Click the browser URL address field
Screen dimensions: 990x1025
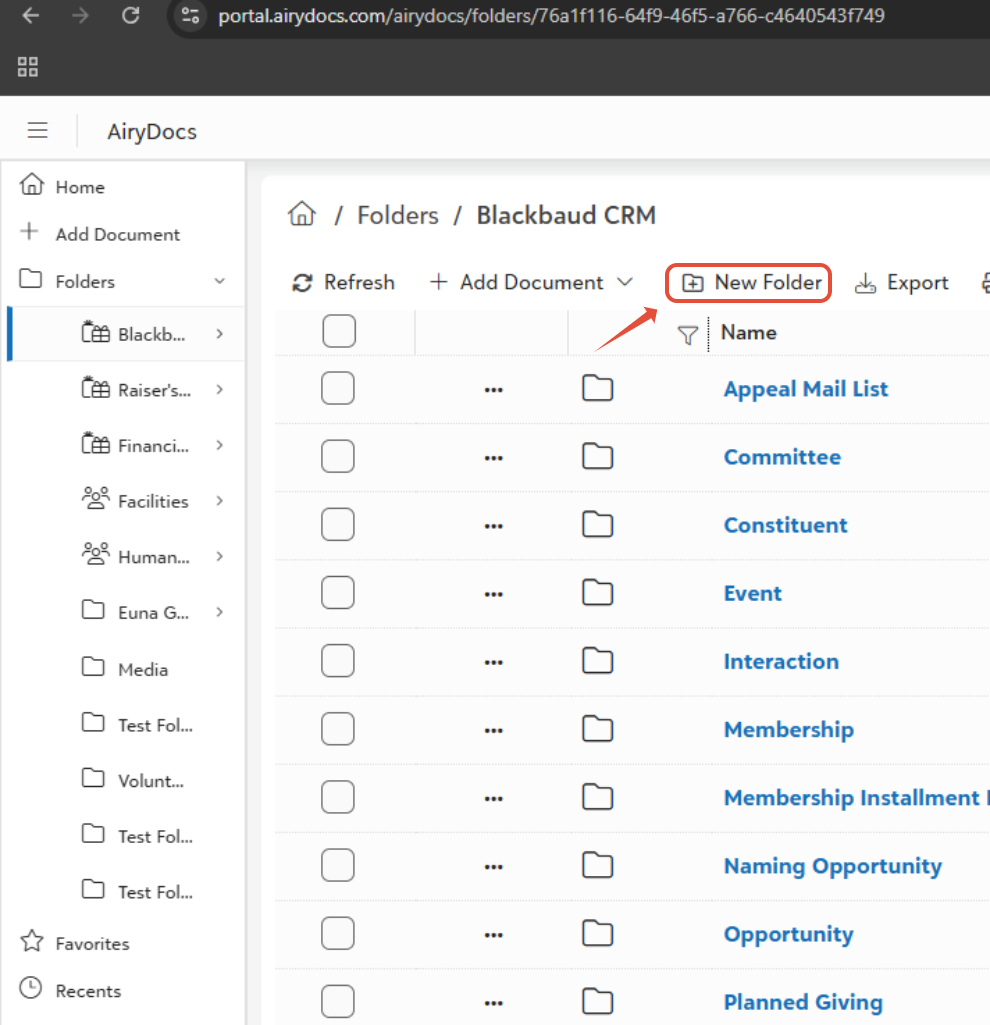(551, 15)
